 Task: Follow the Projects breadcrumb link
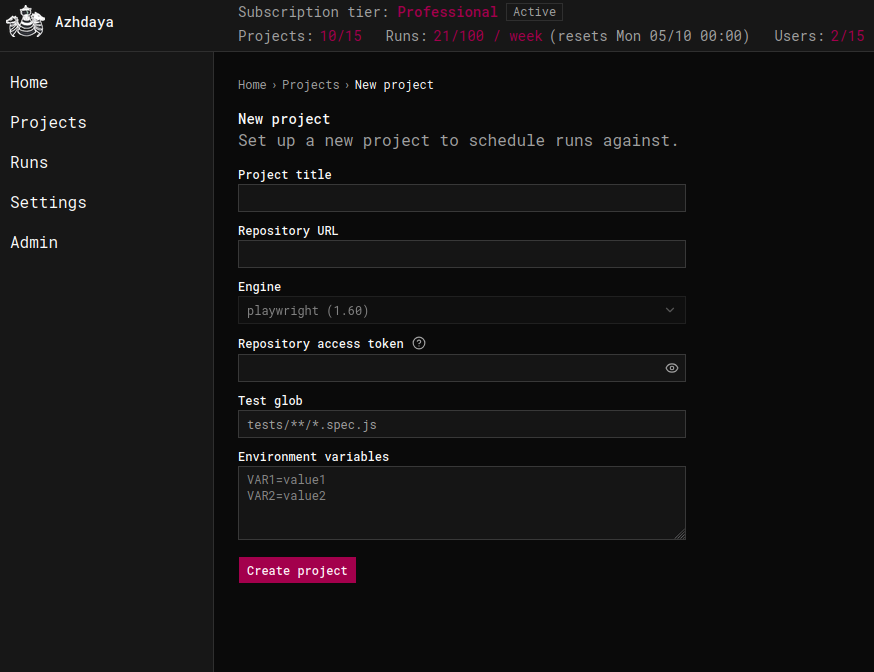point(310,85)
